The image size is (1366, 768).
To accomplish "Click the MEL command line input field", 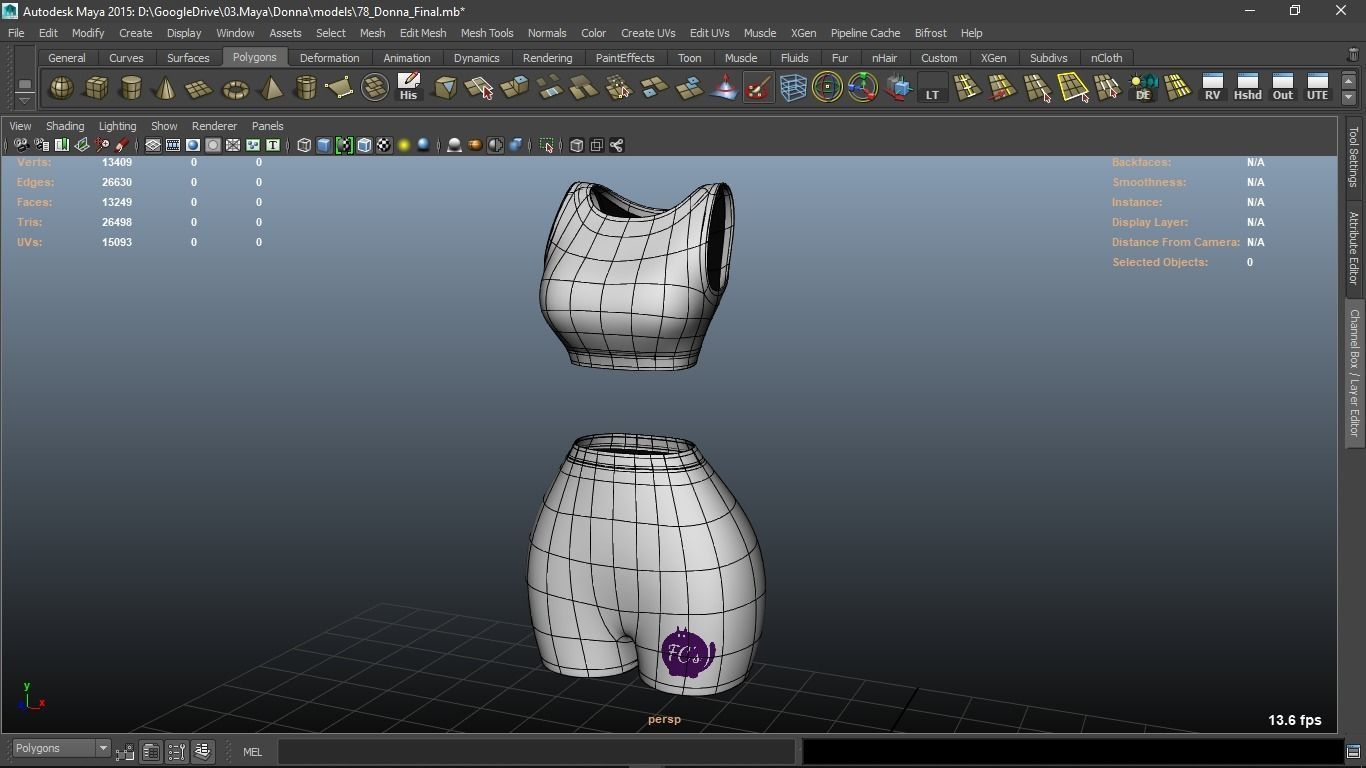I will click(537, 751).
